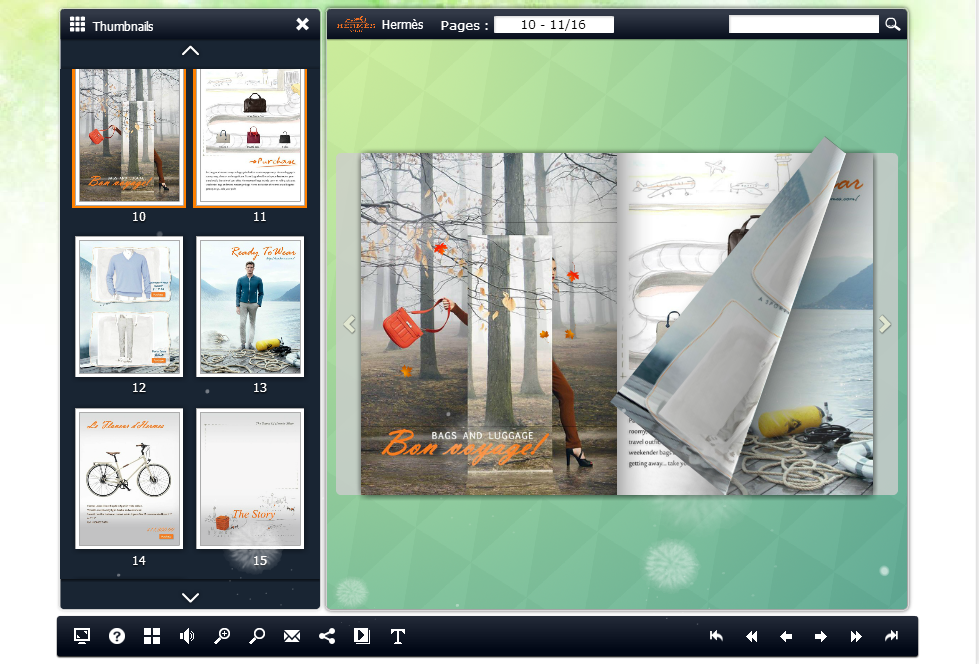Click the Hermès logo in the header

click(356, 22)
